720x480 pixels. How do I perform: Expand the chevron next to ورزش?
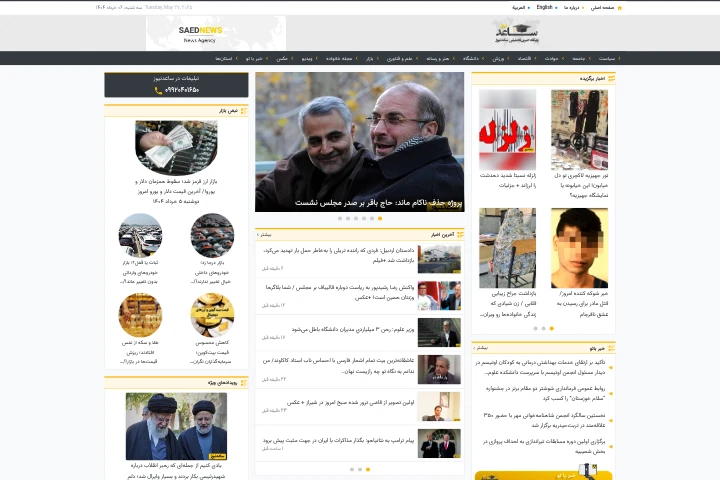pyautogui.click(x=508, y=58)
